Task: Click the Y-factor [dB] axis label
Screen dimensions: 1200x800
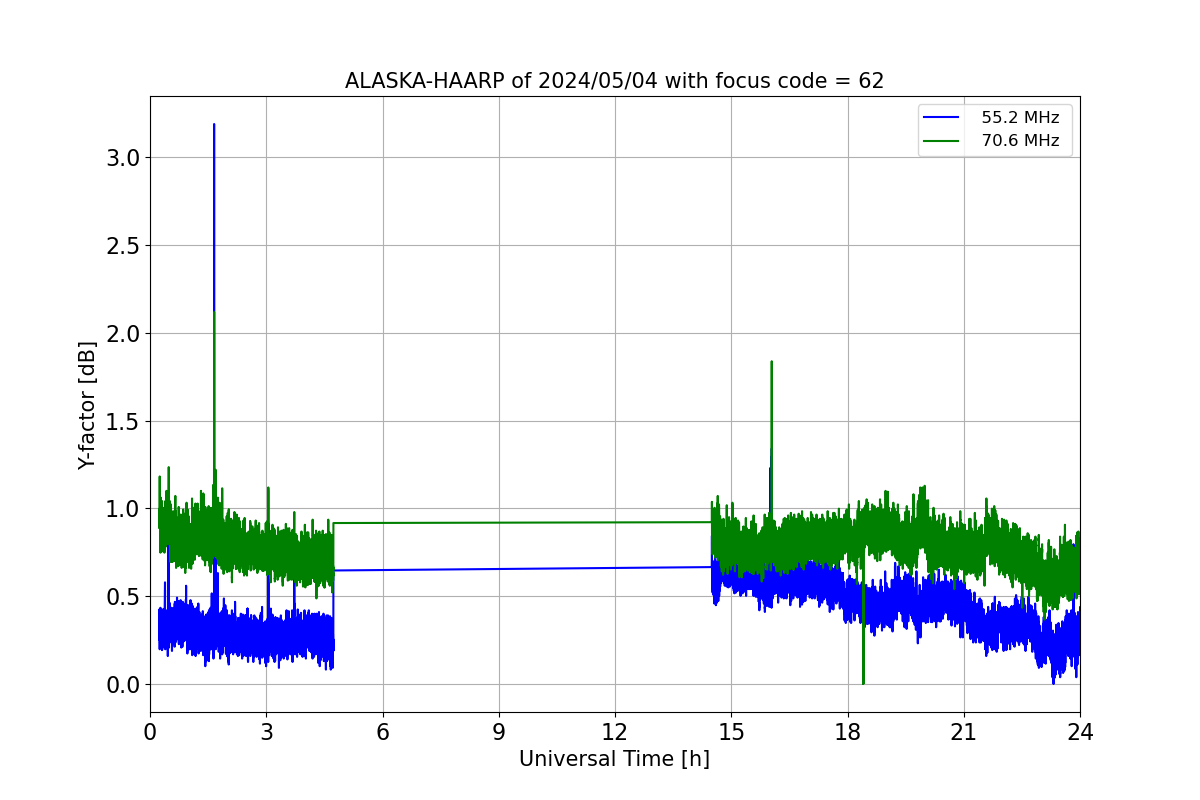Action: pos(88,405)
